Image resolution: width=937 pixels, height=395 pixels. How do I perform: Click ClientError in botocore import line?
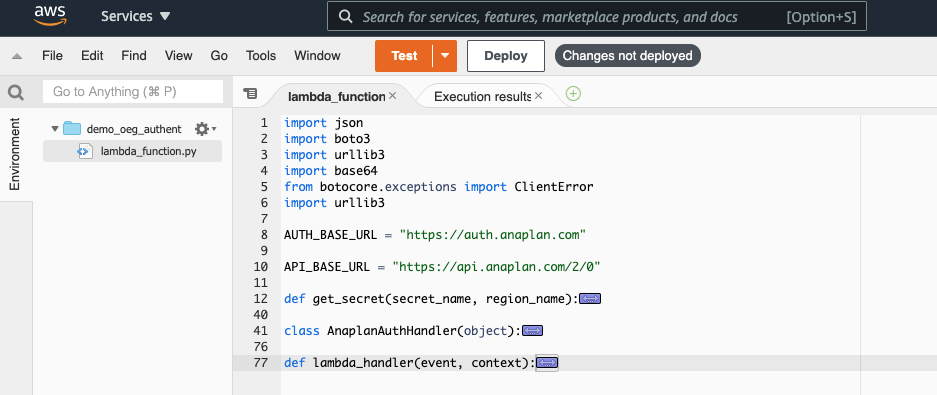click(554, 187)
